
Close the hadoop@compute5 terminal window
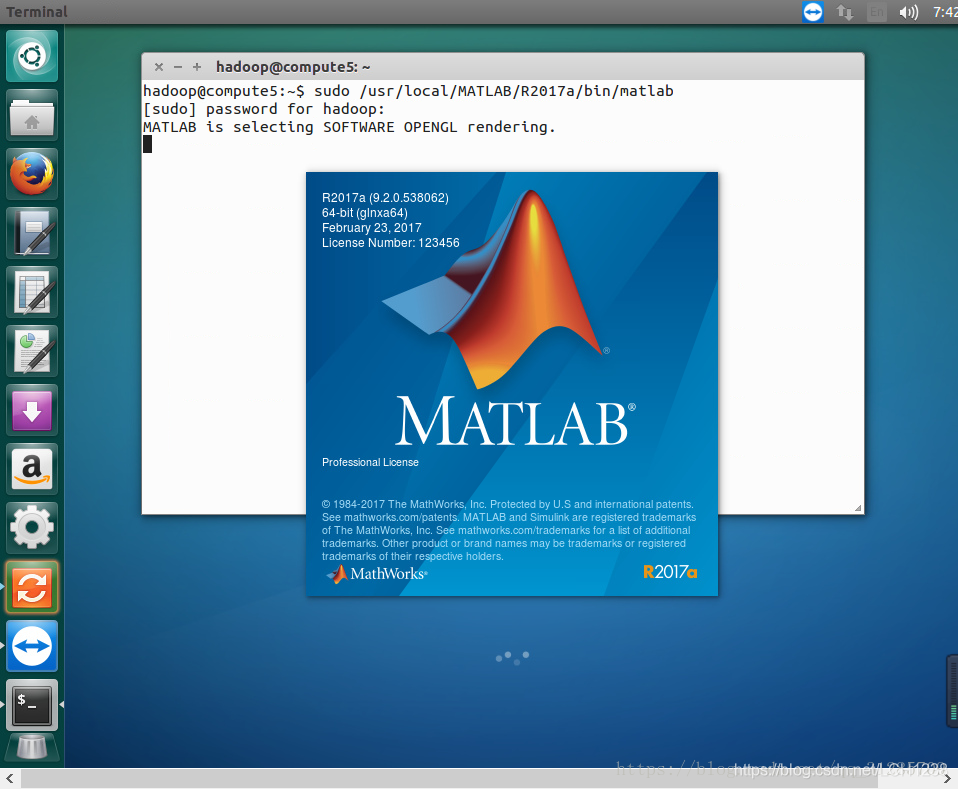[x=159, y=67]
